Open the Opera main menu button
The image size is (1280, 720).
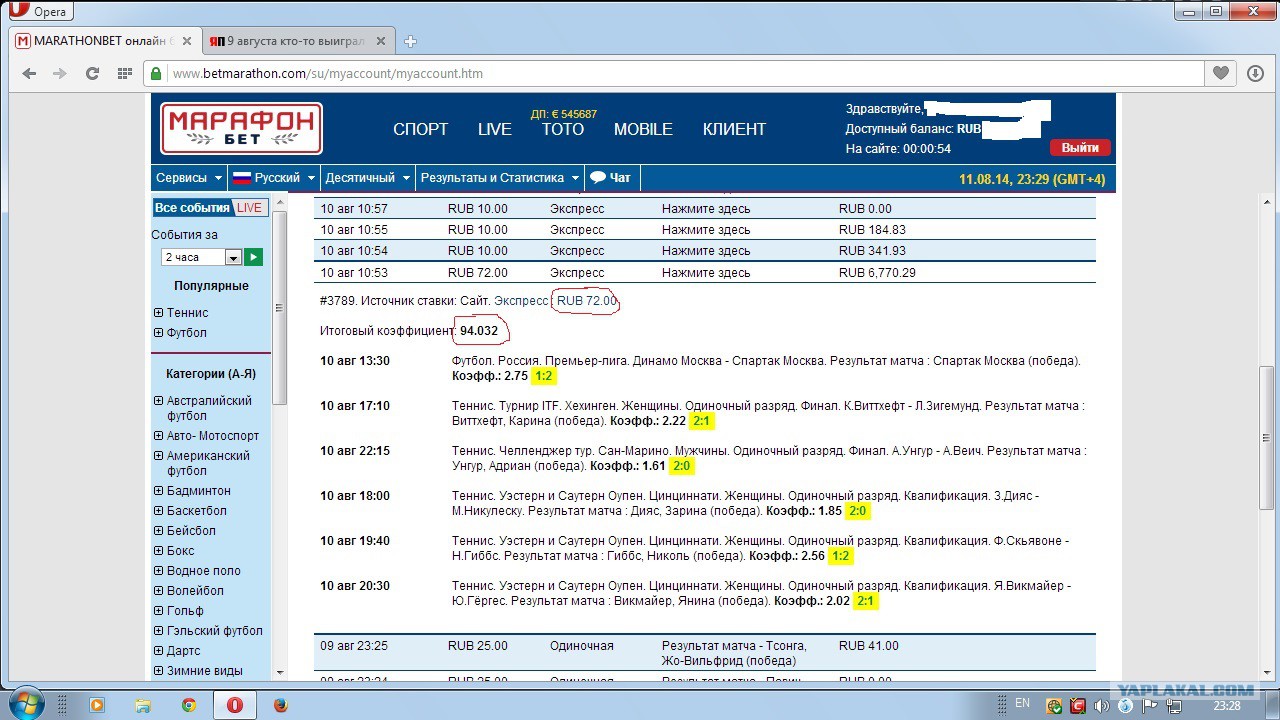(x=41, y=12)
